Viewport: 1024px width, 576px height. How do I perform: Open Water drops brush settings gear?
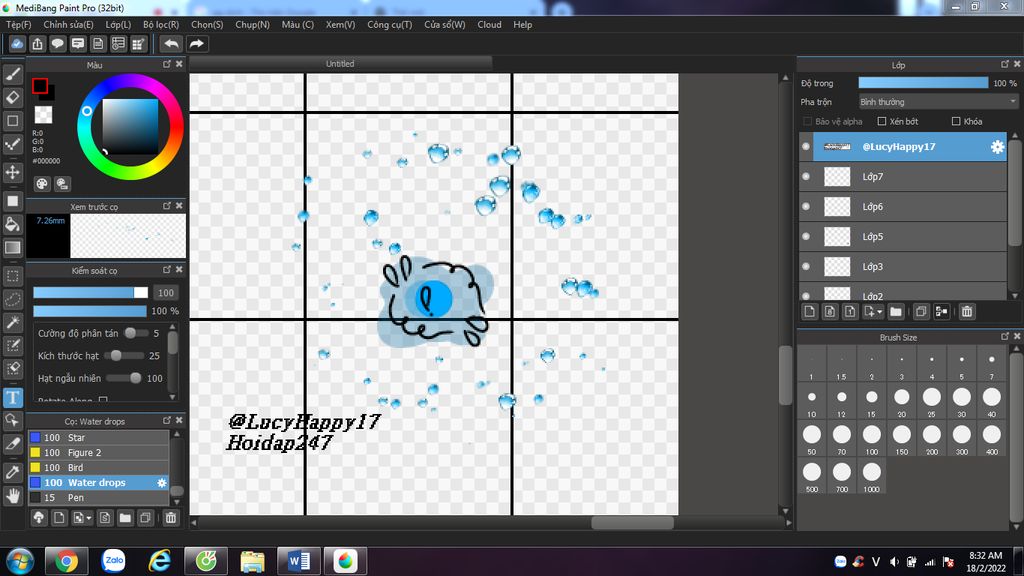point(162,483)
